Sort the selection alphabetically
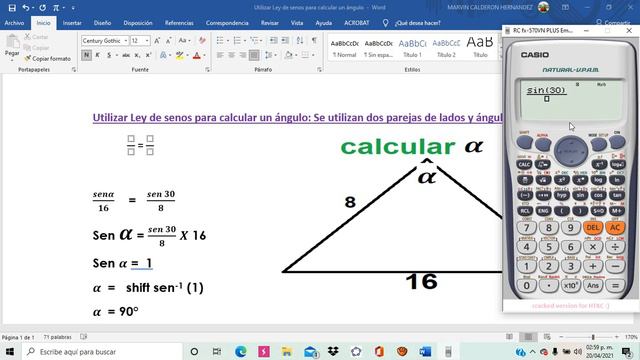 click(x=300, y=40)
